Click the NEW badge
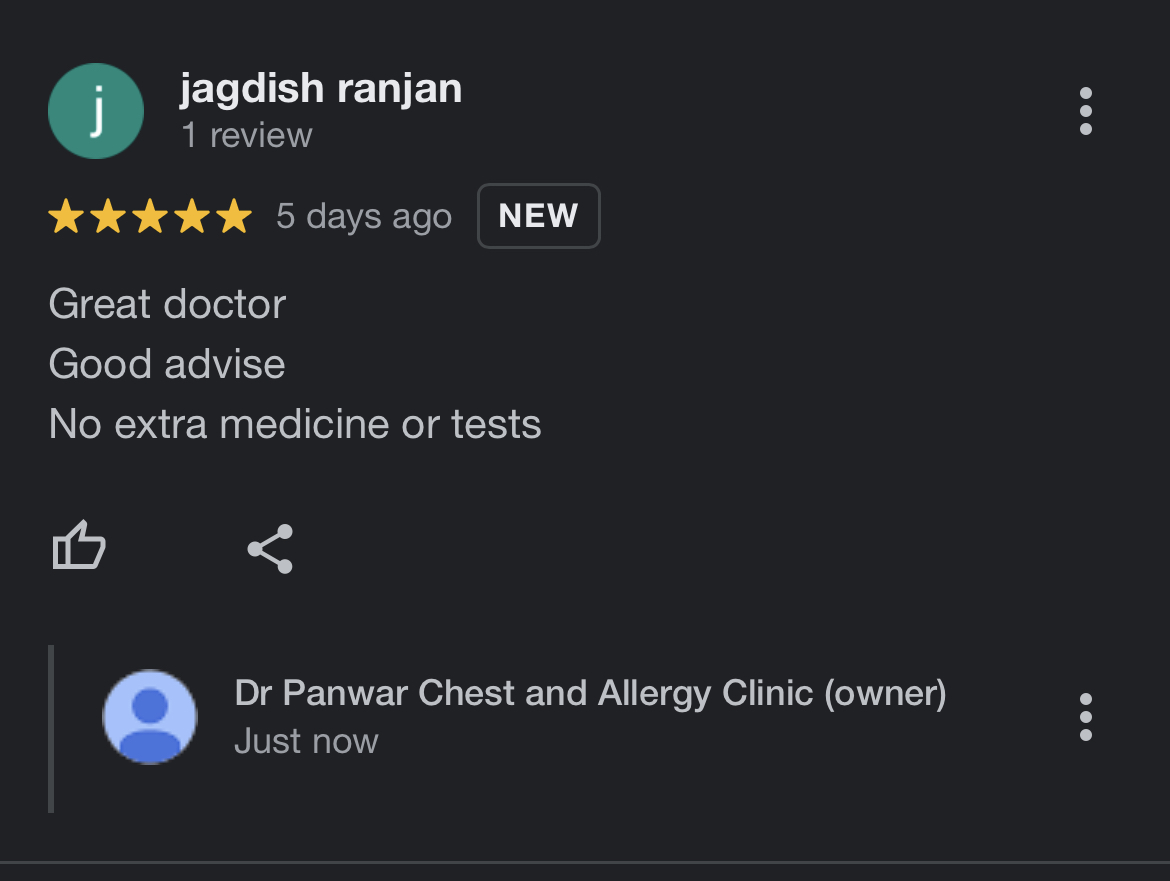The width and height of the screenshot is (1170, 881). 539,216
